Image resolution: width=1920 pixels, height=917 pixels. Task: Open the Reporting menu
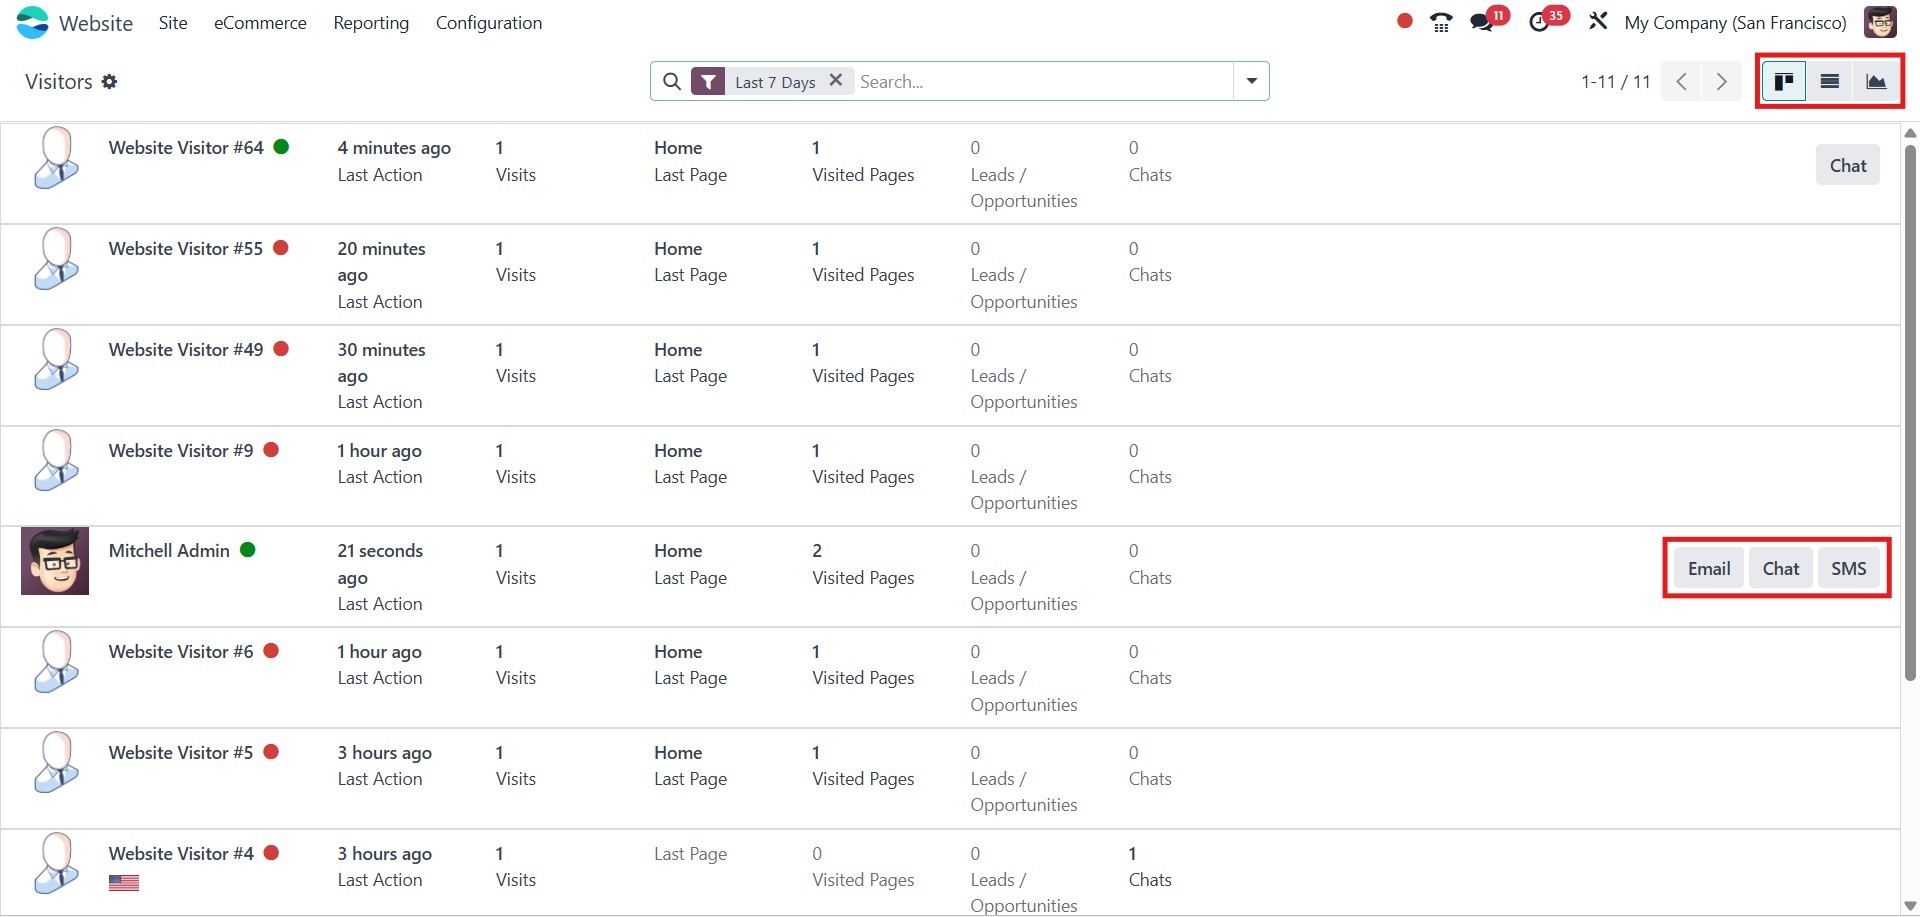371,22
